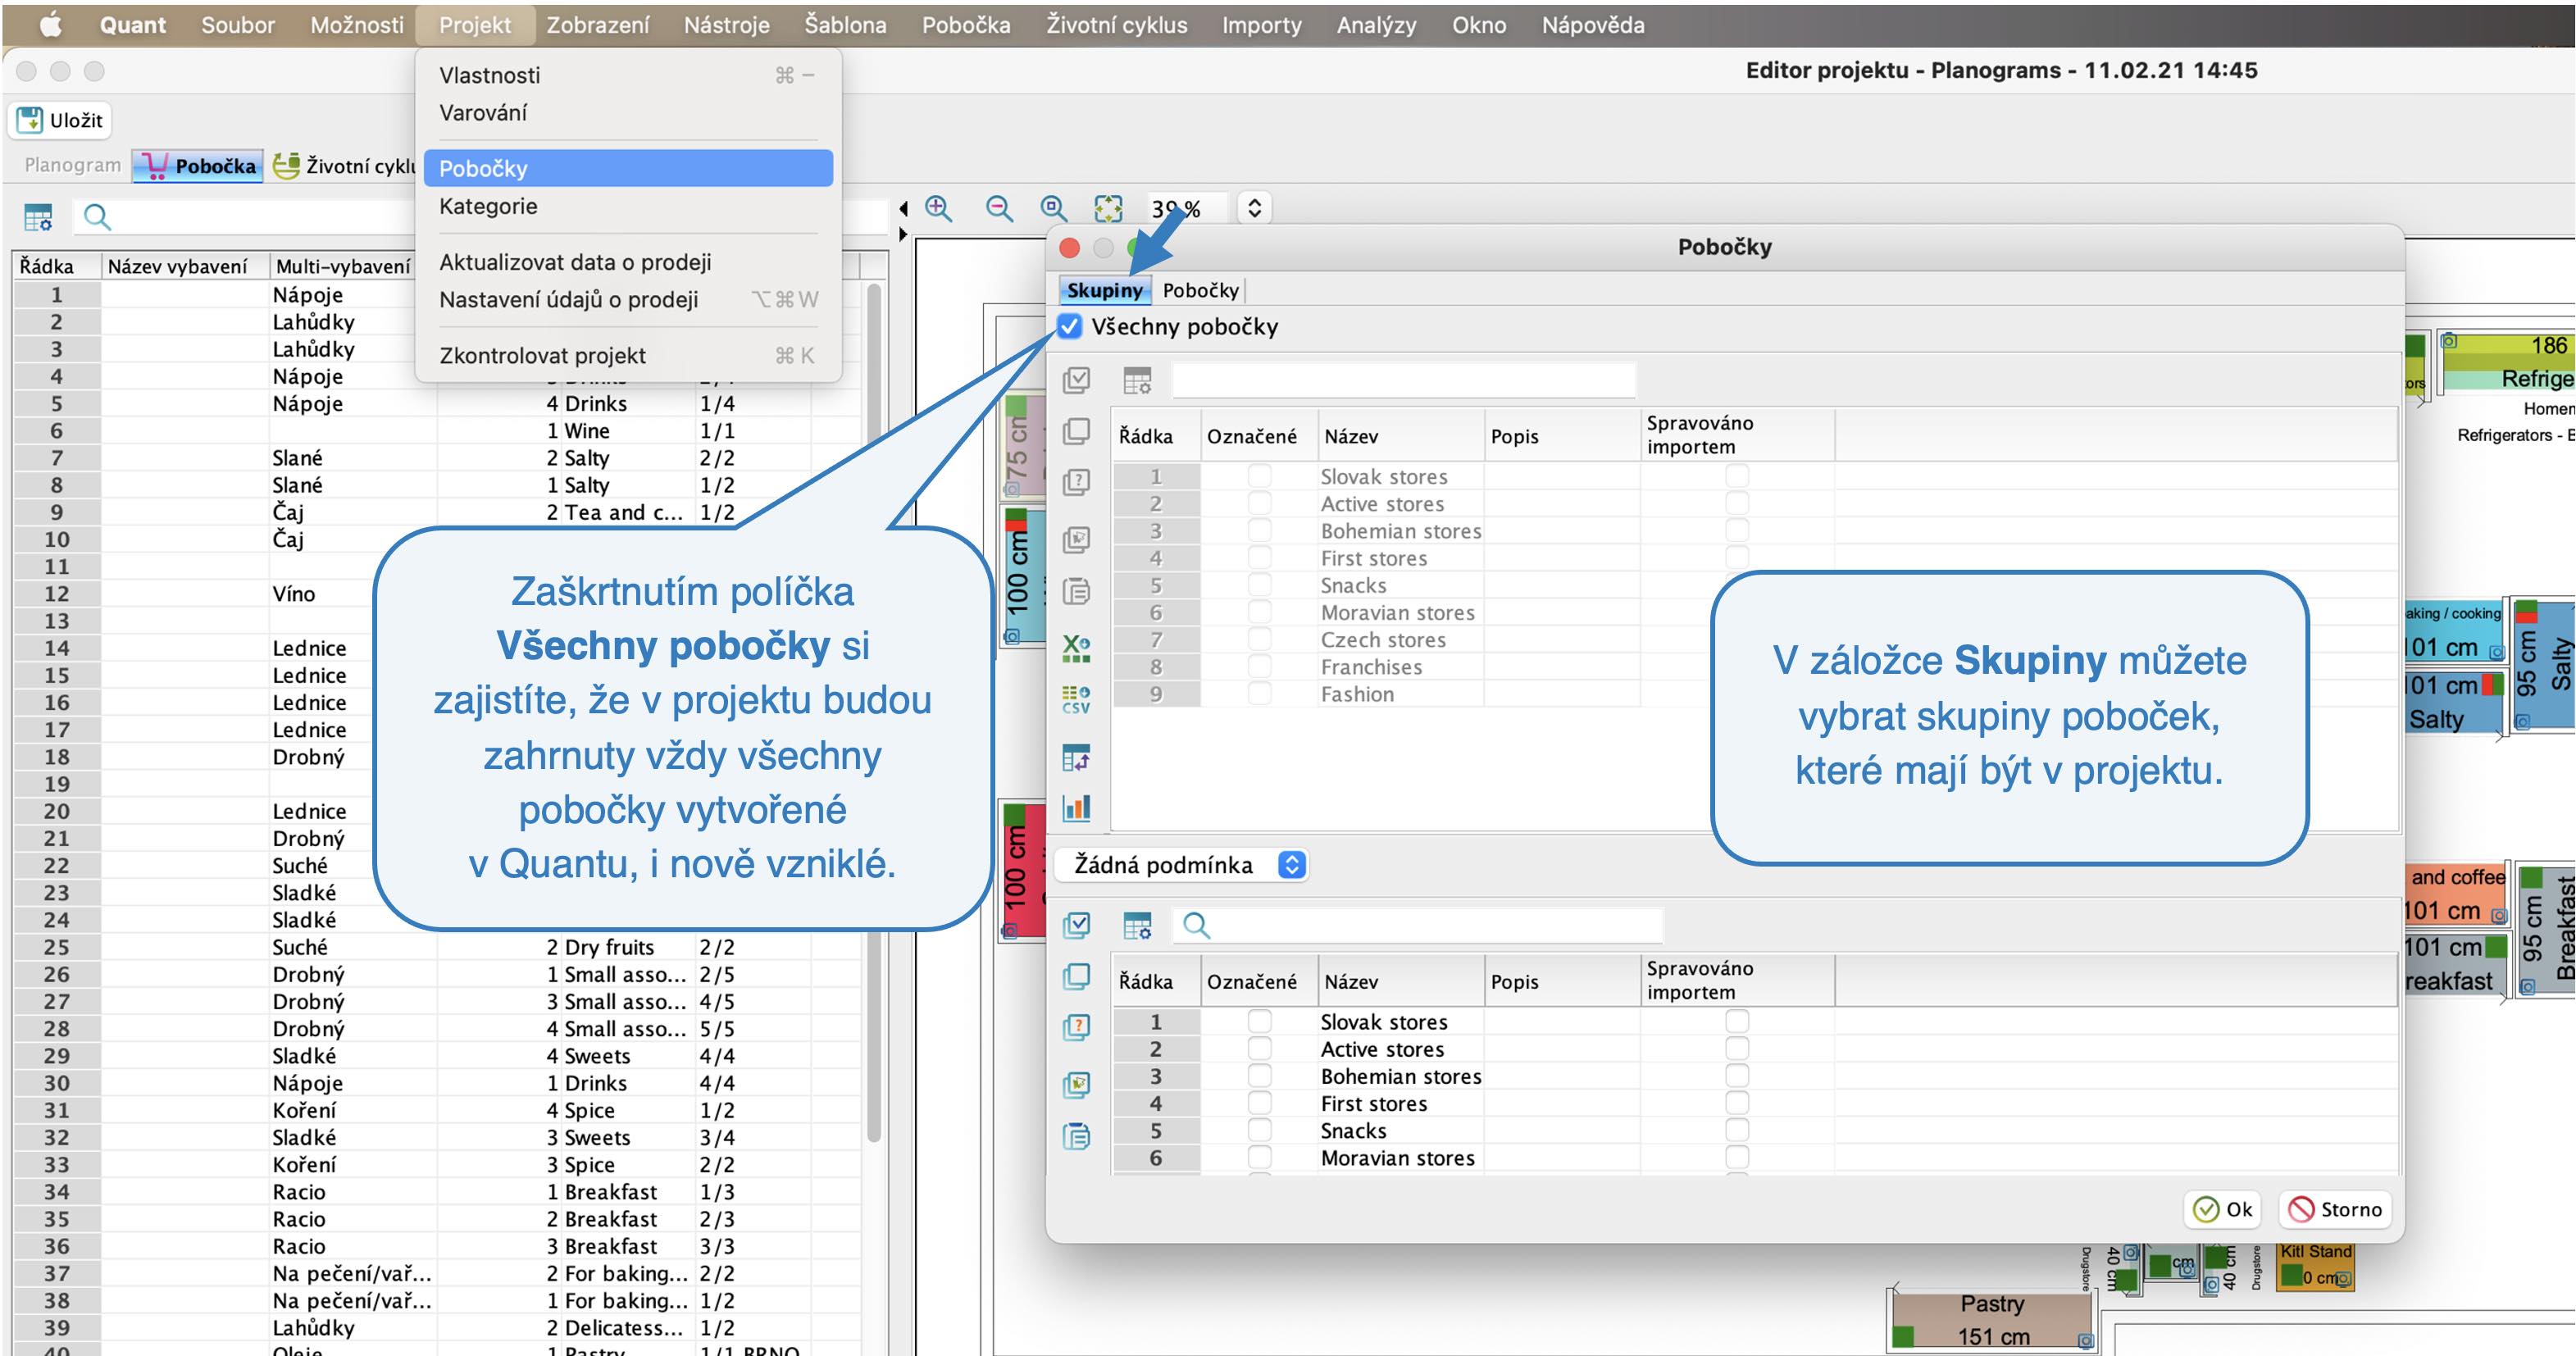Click the show selected icon in upper sidebar
Viewport: 2576px width, 1356px height.
pos(1076,539)
